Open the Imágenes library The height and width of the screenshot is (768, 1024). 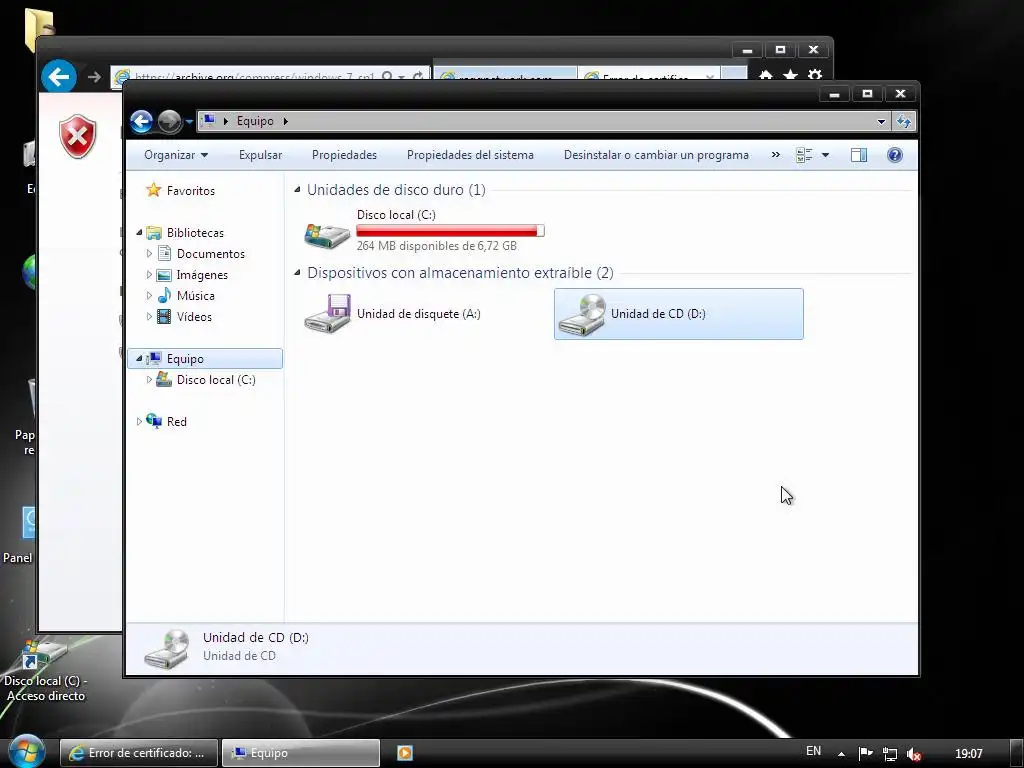[202, 275]
